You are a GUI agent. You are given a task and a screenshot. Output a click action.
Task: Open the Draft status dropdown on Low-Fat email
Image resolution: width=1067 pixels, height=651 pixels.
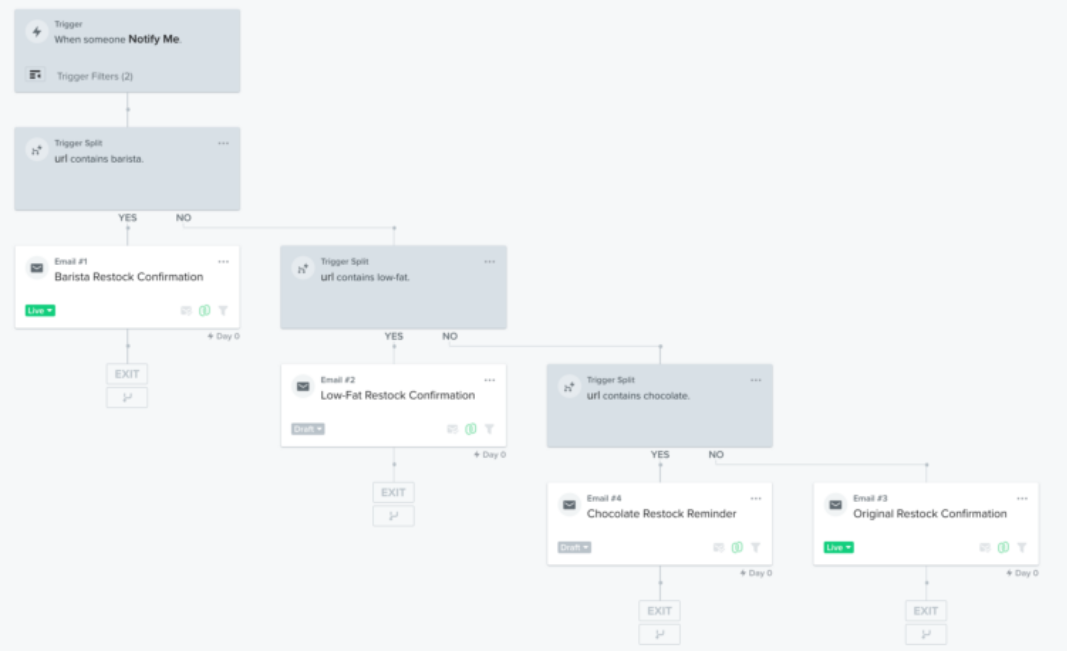click(x=307, y=429)
